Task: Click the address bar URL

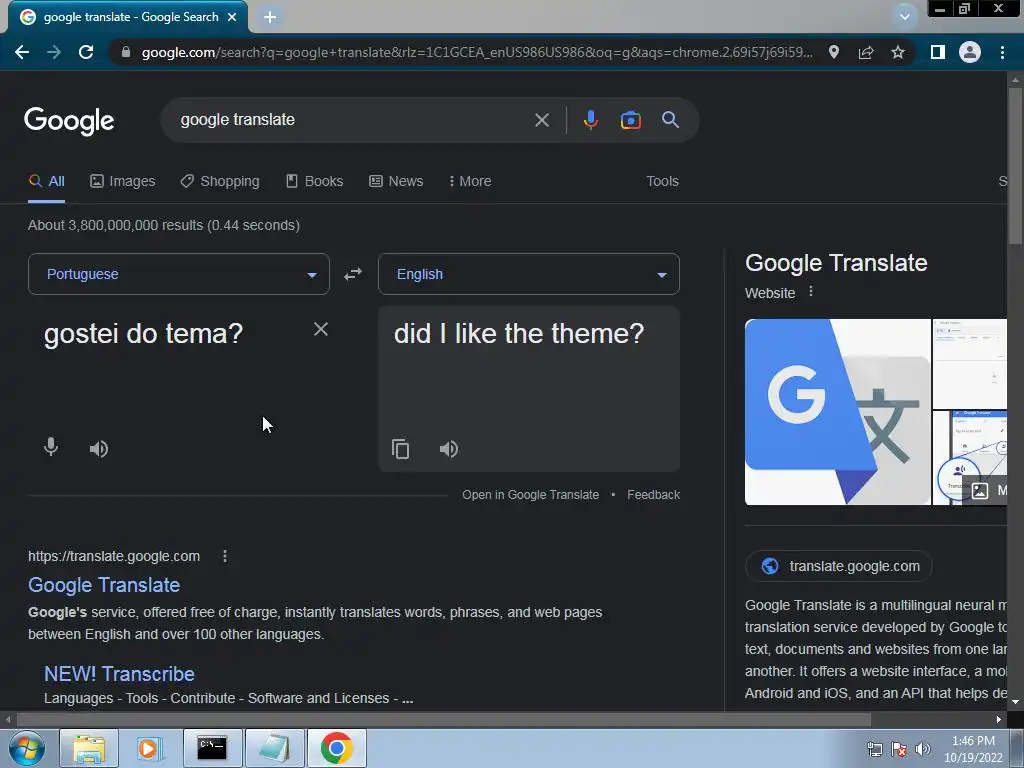Action: [477, 52]
